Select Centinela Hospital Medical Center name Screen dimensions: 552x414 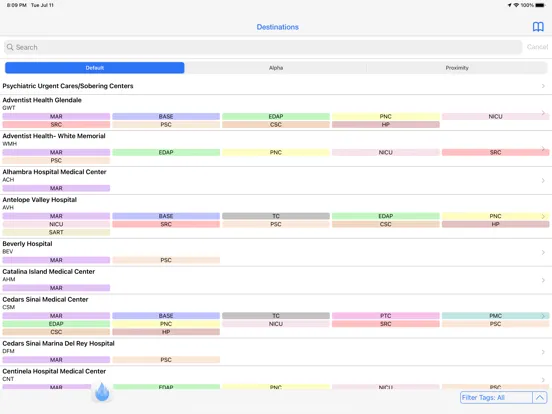click(54, 371)
